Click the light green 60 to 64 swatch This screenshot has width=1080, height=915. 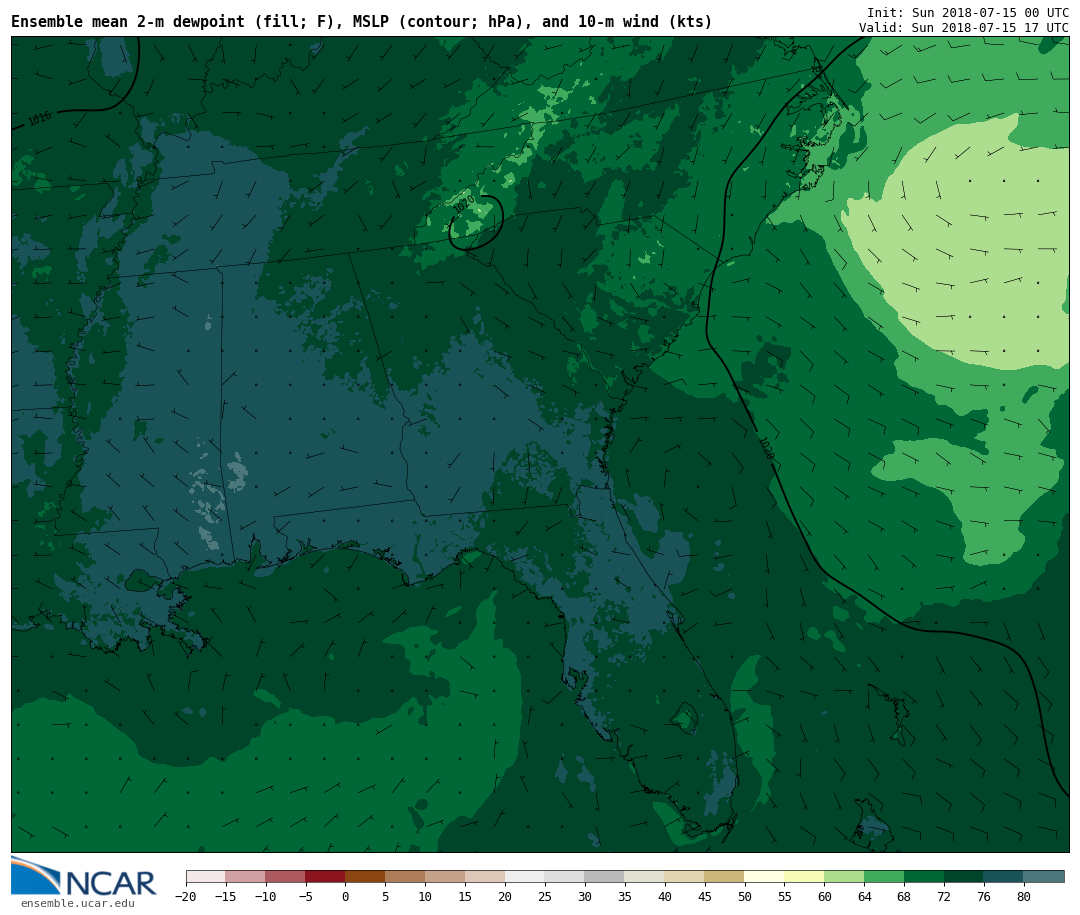[844, 876]
